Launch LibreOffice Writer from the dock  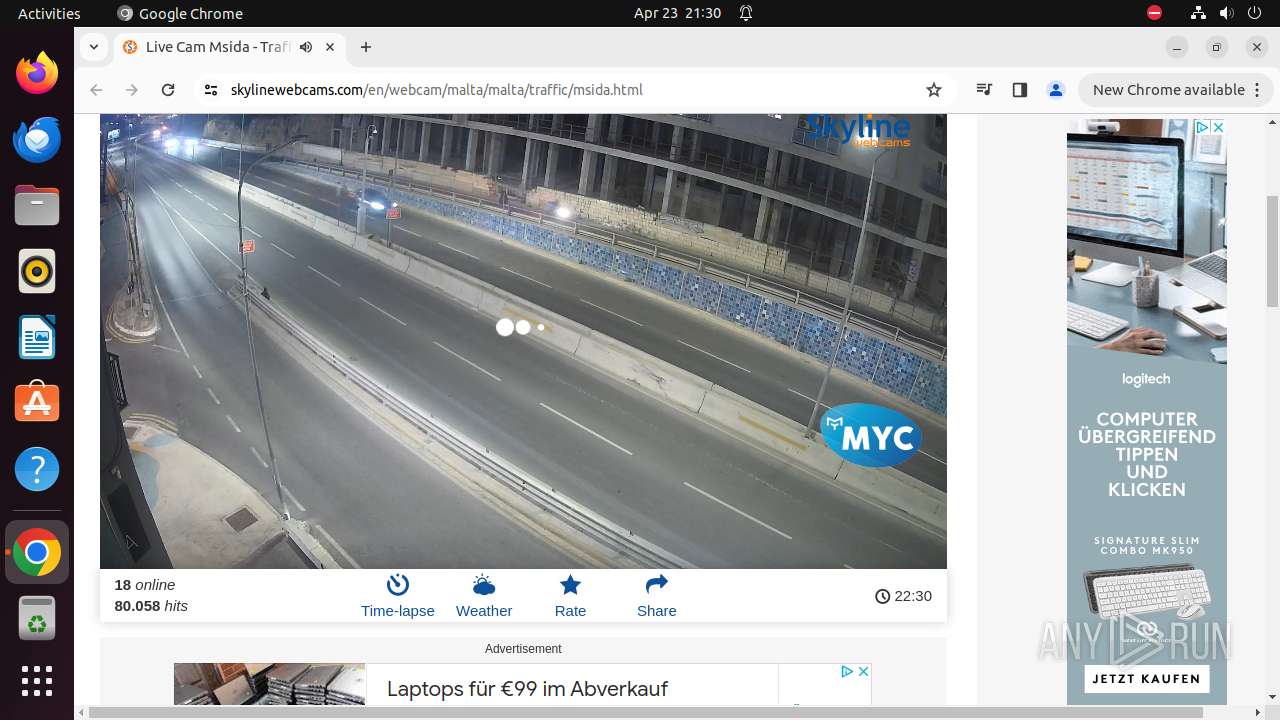pos(37,337)
